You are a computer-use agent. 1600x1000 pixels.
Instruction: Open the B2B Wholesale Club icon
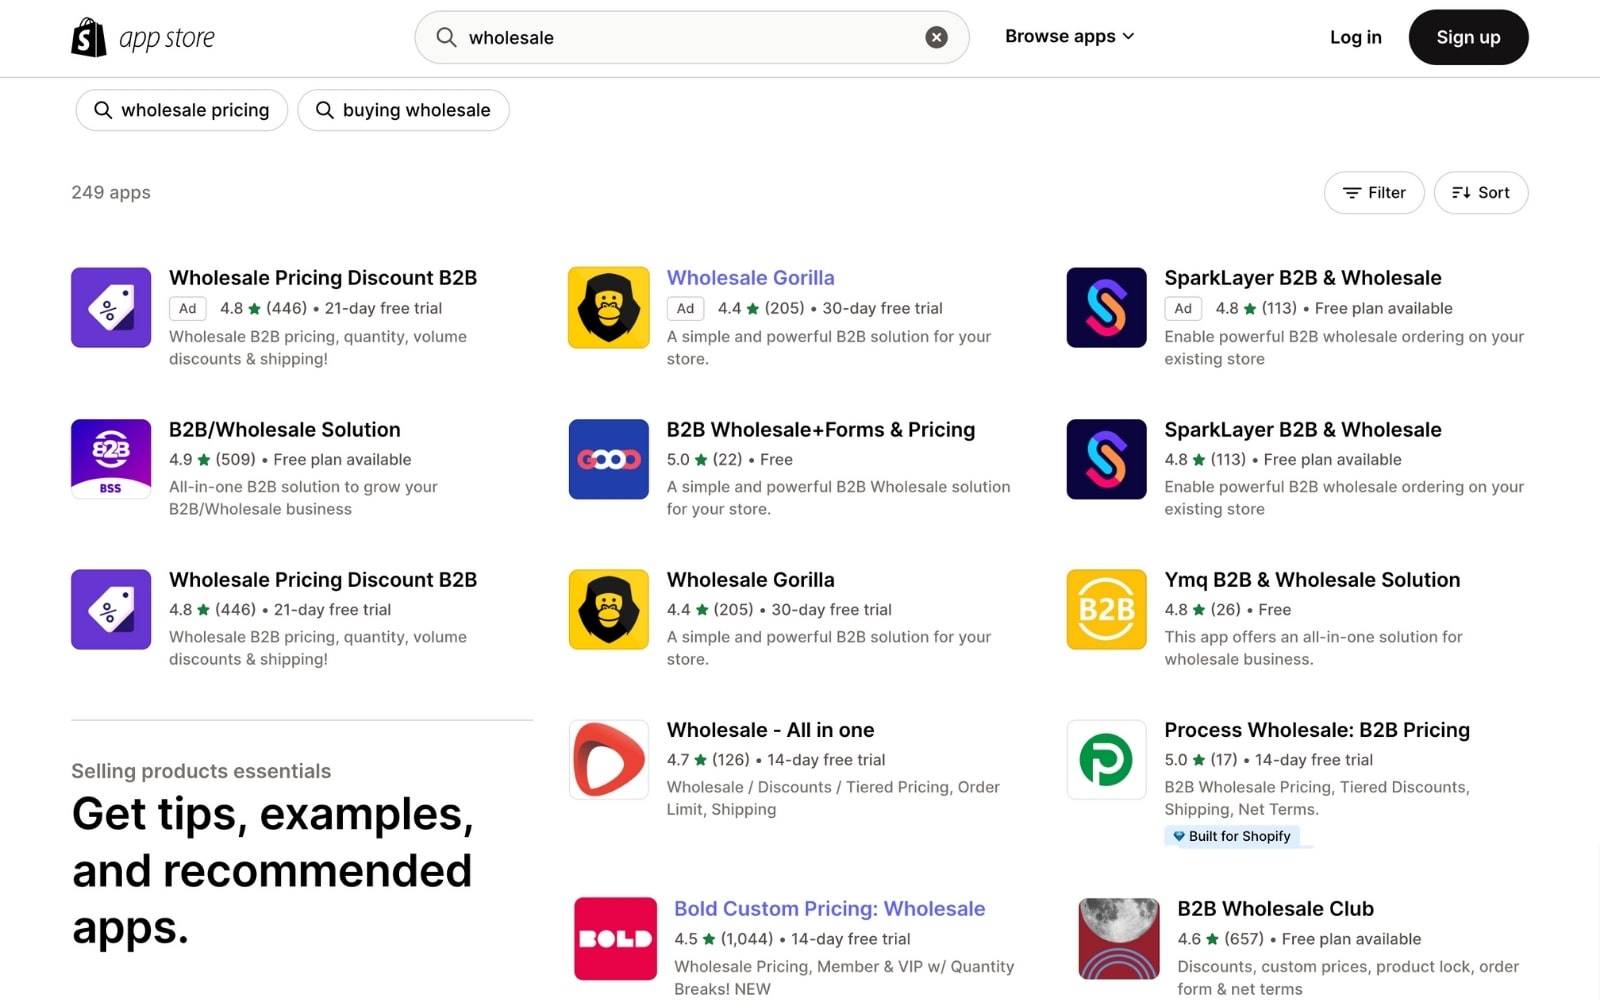pyautogui.click(x=1119, y=938)
